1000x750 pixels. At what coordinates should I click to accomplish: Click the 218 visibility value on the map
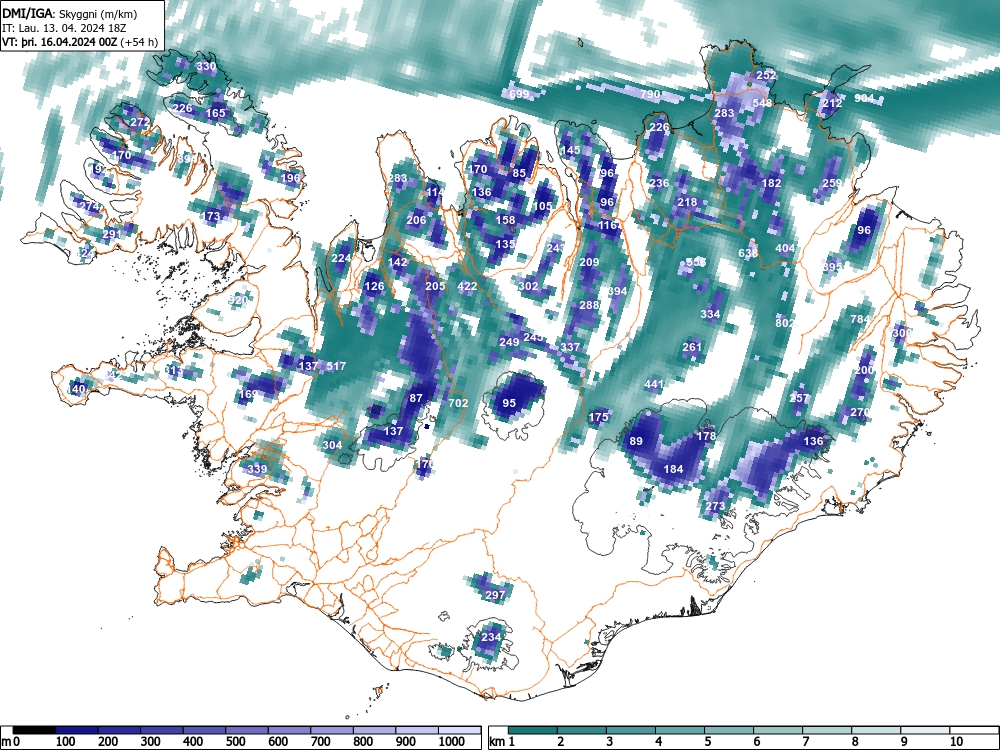tap(687, 202)
